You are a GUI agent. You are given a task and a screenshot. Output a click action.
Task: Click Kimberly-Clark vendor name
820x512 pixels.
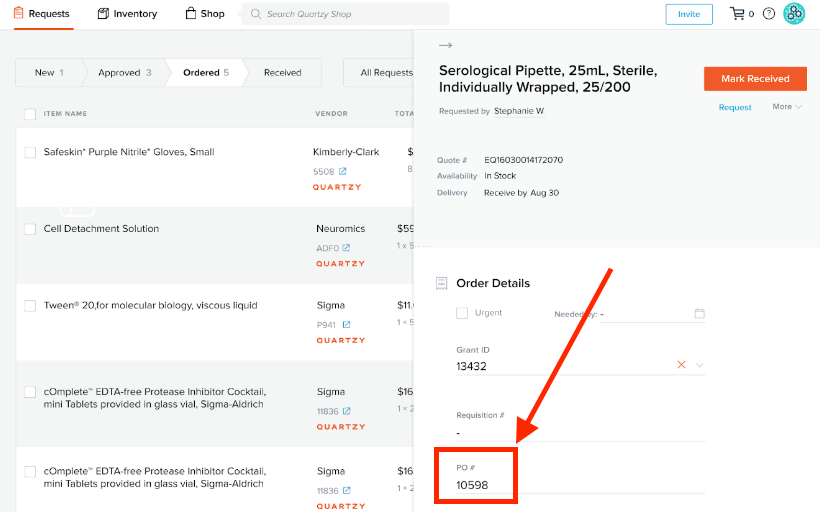pyautogui.click(x=346, y=152)
